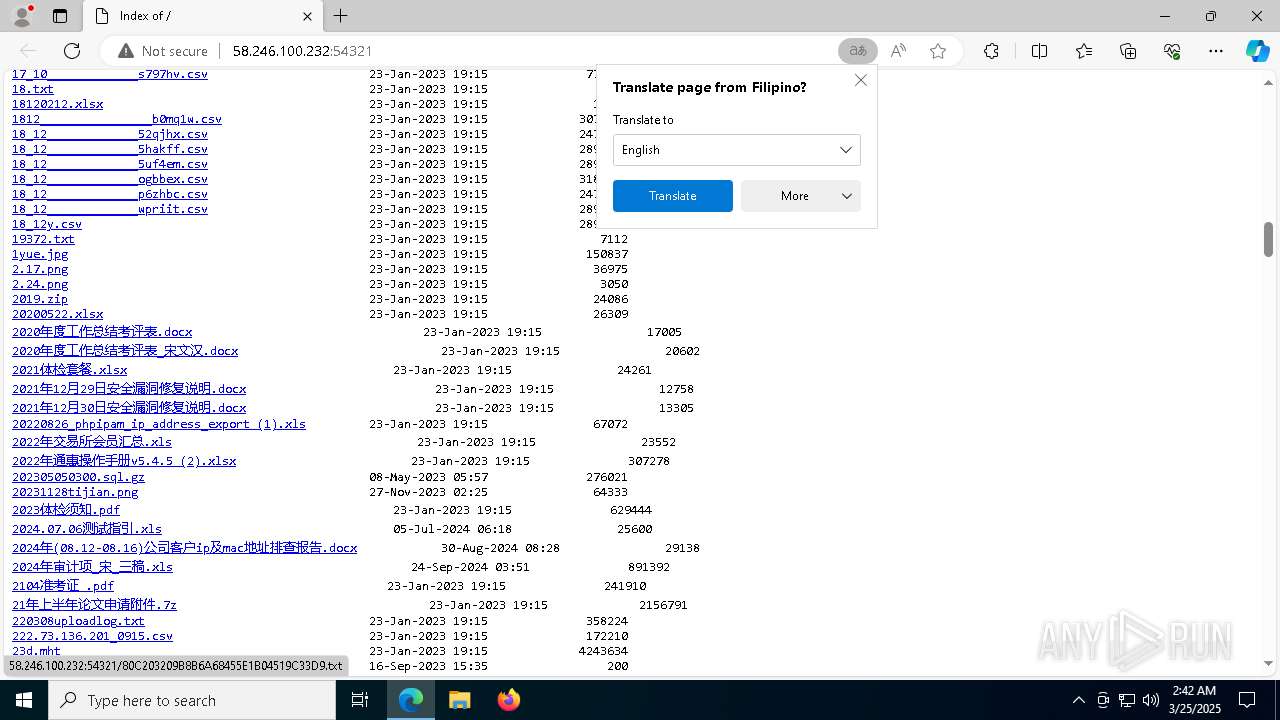This screenshot has width=1280, height=720.
Task: Add page to favorites star icon
Action: [938, 51]
